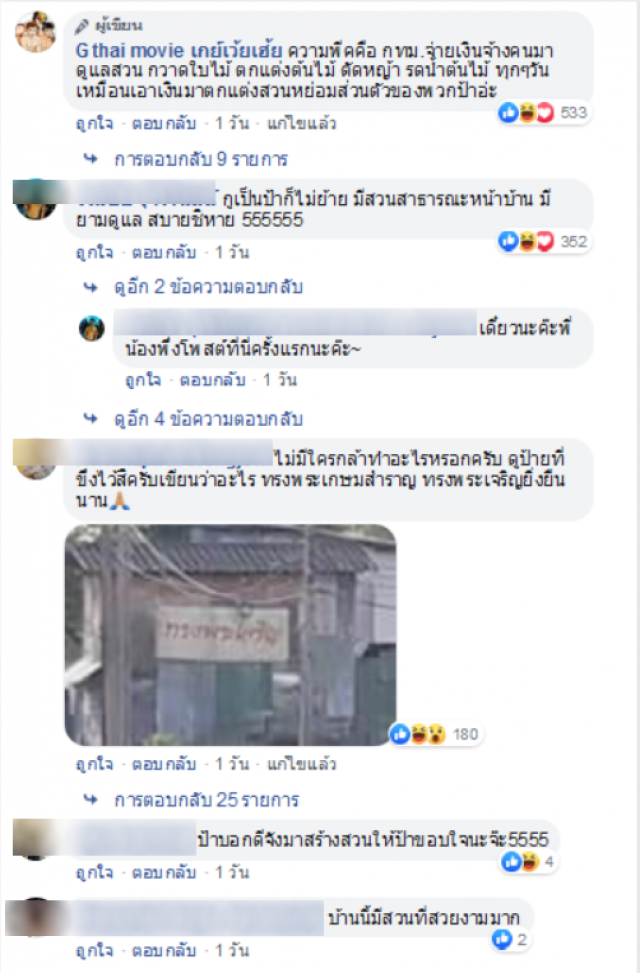Screen dimensions: 640x973
Task: Like the comment ending with 5555
Action: click(94, 872)
